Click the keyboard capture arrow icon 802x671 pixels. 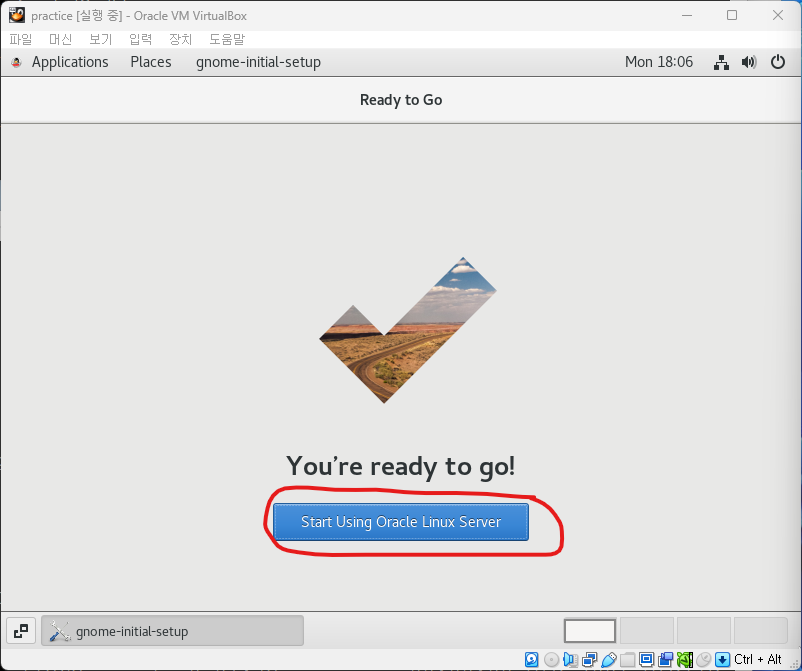[x=722, y=659]
